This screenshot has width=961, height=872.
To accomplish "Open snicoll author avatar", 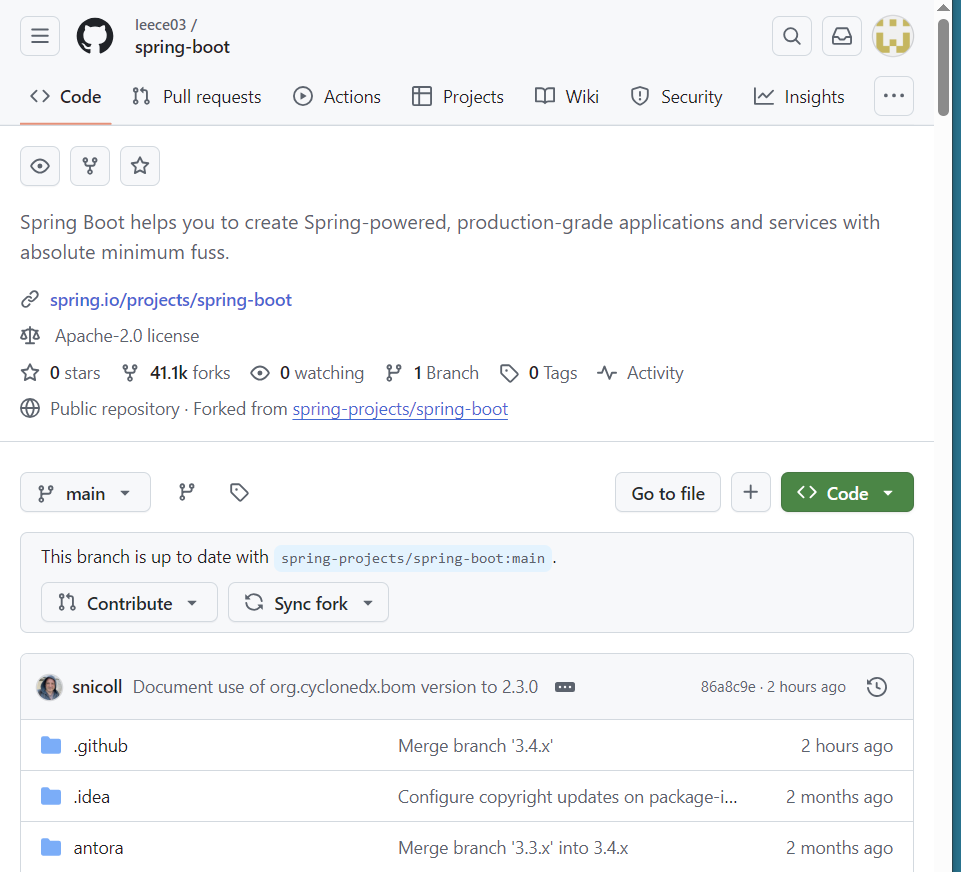I will [x=50, y=687].
